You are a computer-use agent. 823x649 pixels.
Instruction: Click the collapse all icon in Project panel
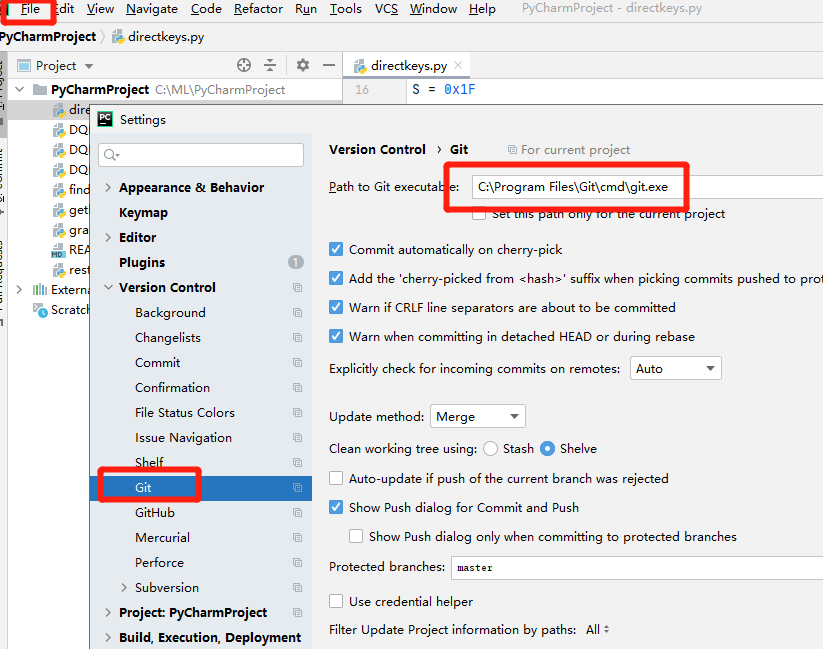(270, 65)
